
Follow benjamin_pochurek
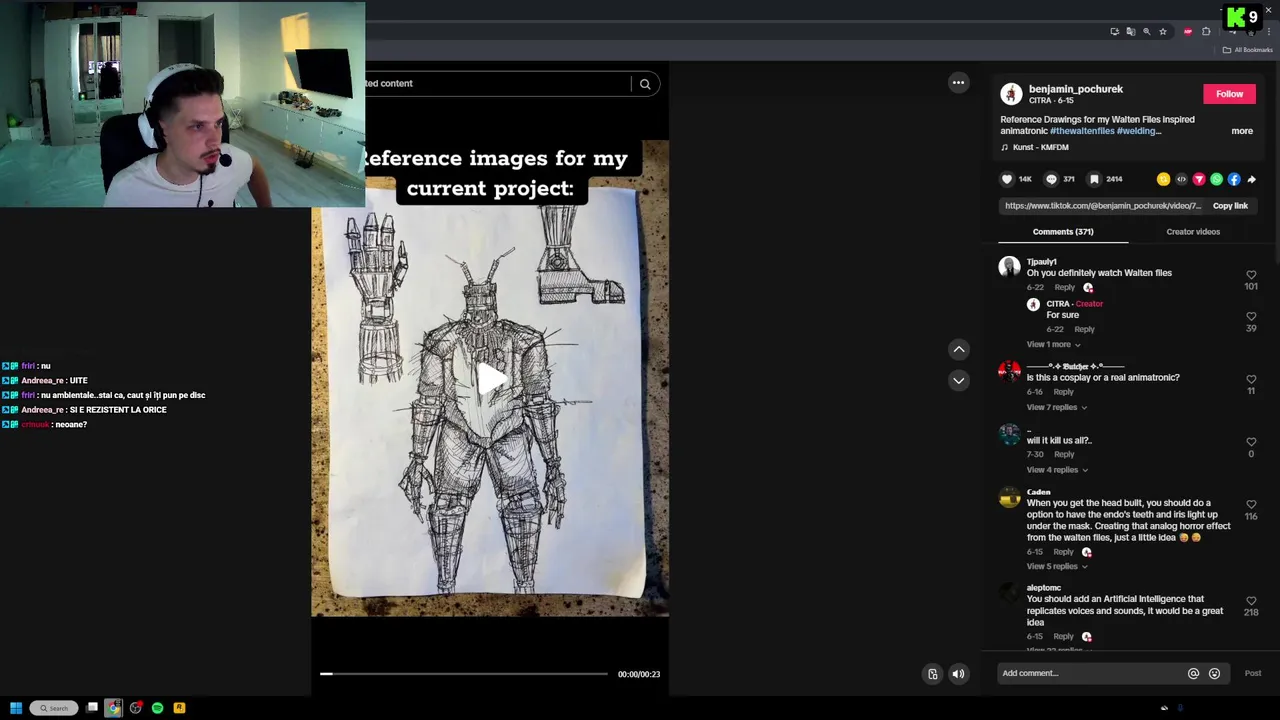(1229, 94)
